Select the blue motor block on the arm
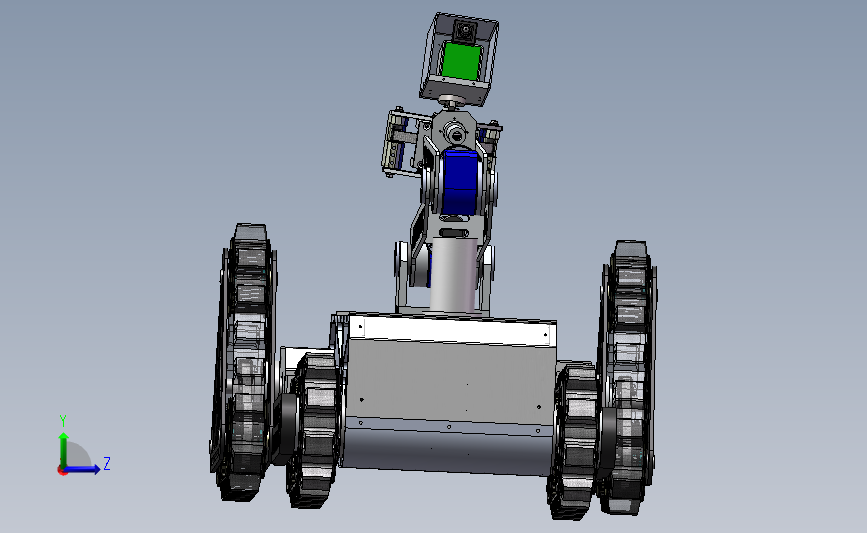 461,182
